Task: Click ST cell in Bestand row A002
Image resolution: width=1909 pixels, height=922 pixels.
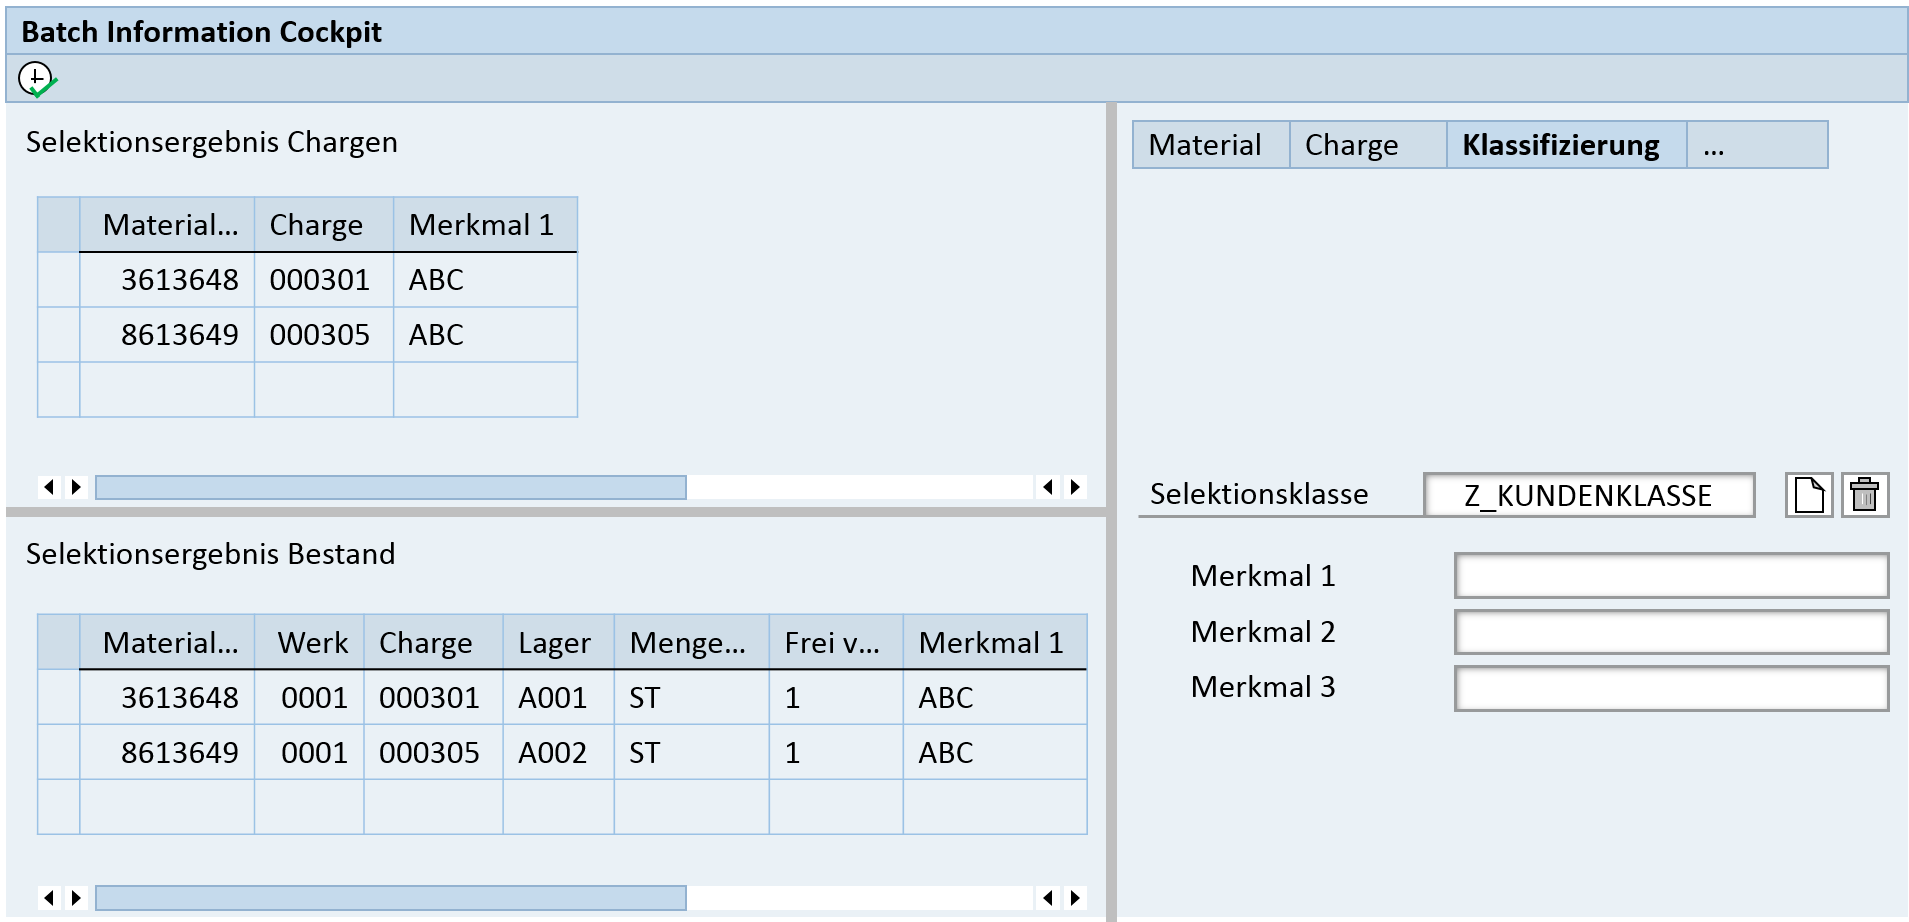Action: [691, 752]
